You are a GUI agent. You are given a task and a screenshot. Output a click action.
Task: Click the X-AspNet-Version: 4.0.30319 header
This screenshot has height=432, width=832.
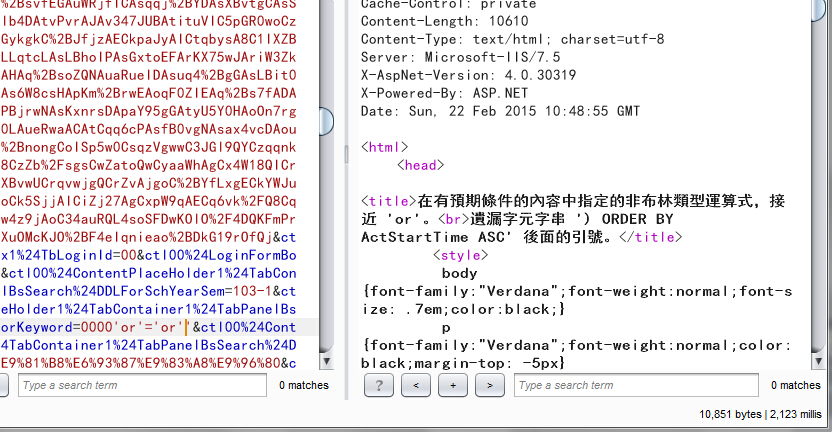[x=469, y=75]
